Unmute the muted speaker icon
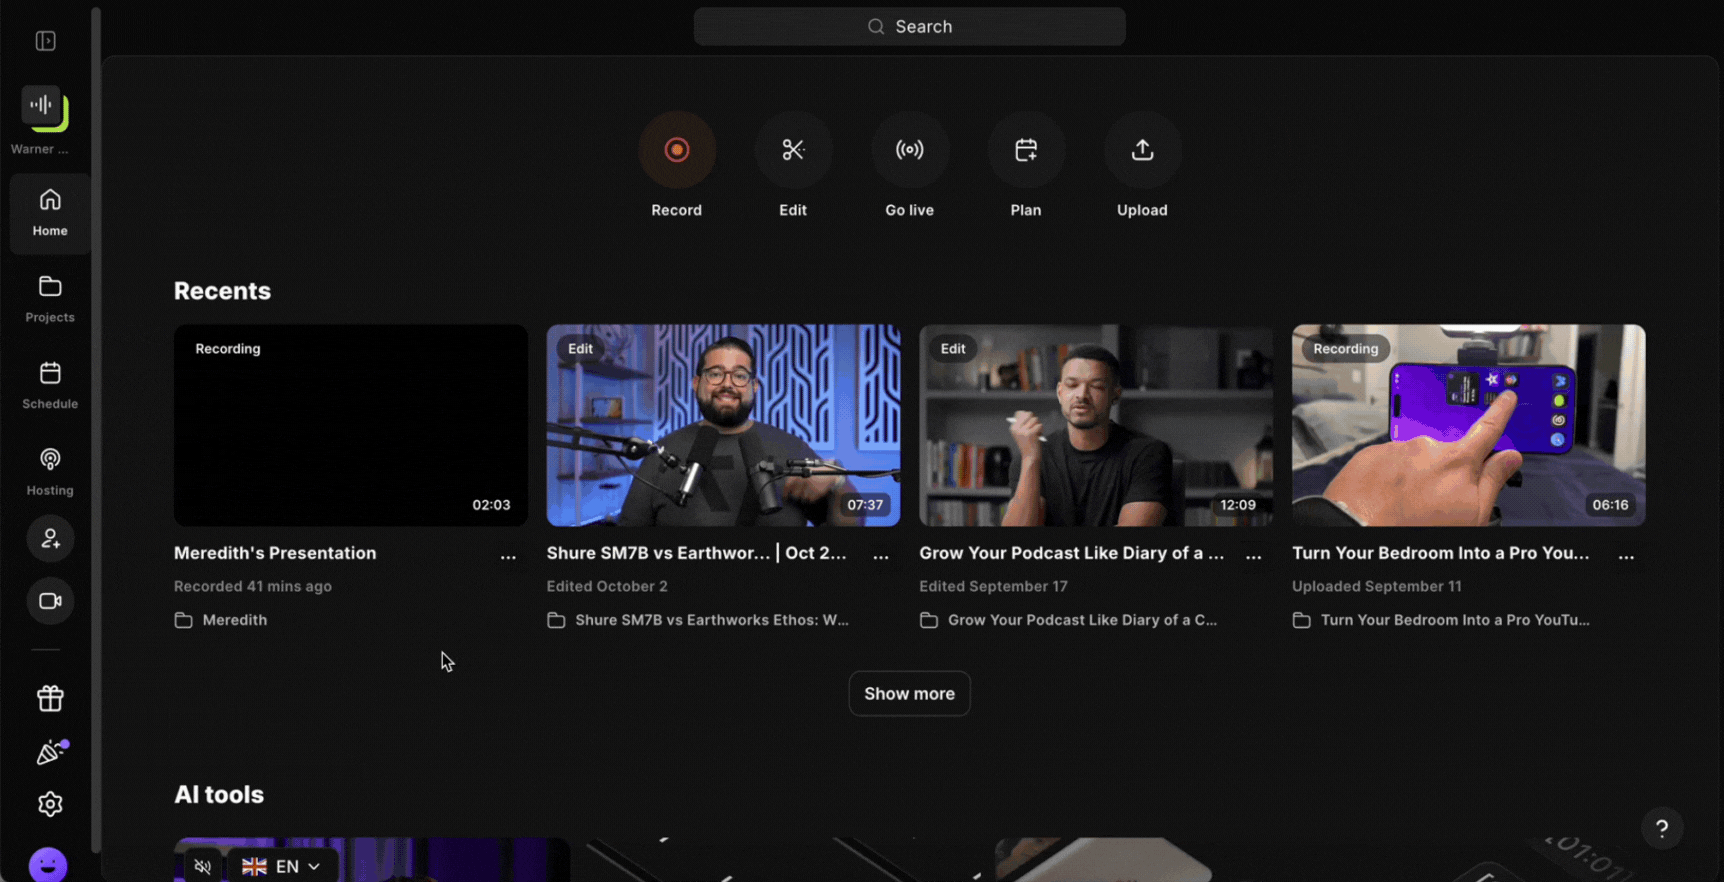Image resolution: width=1724 pixels, height=882 pixels. pos(203,866)
